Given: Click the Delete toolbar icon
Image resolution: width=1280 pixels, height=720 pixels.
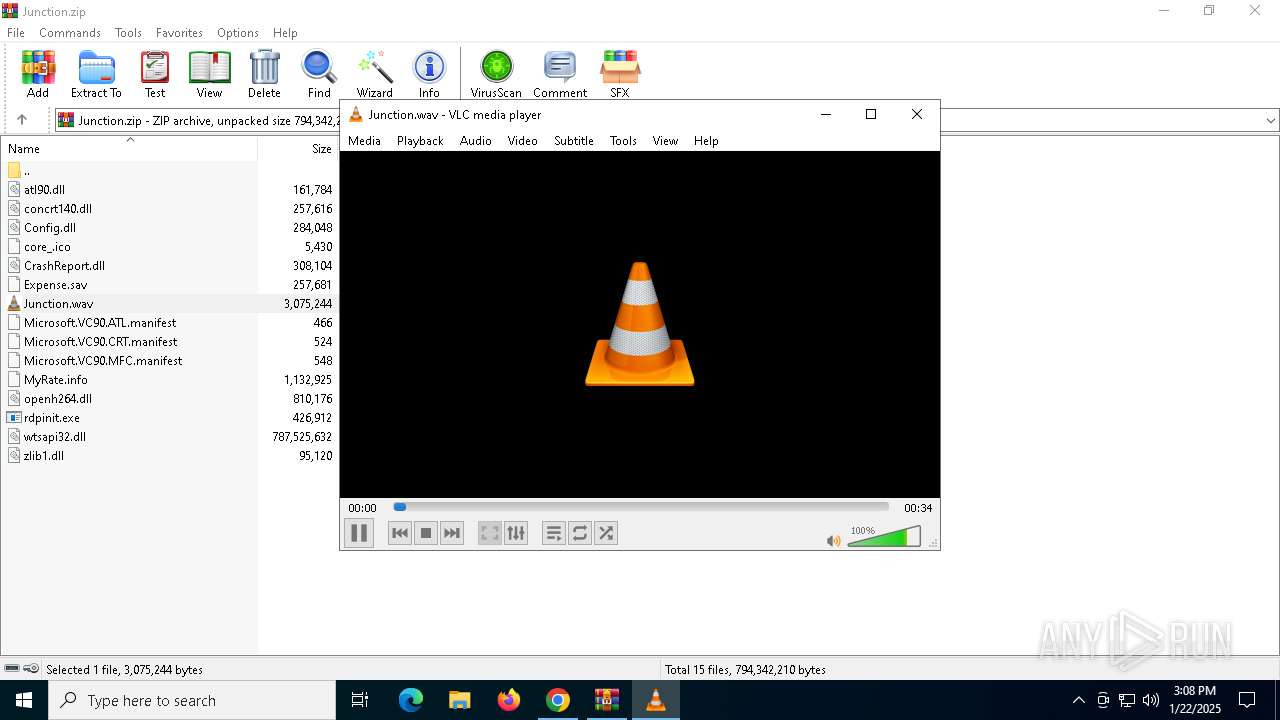Looking at the screenshot, I should (x=264, y=75).
